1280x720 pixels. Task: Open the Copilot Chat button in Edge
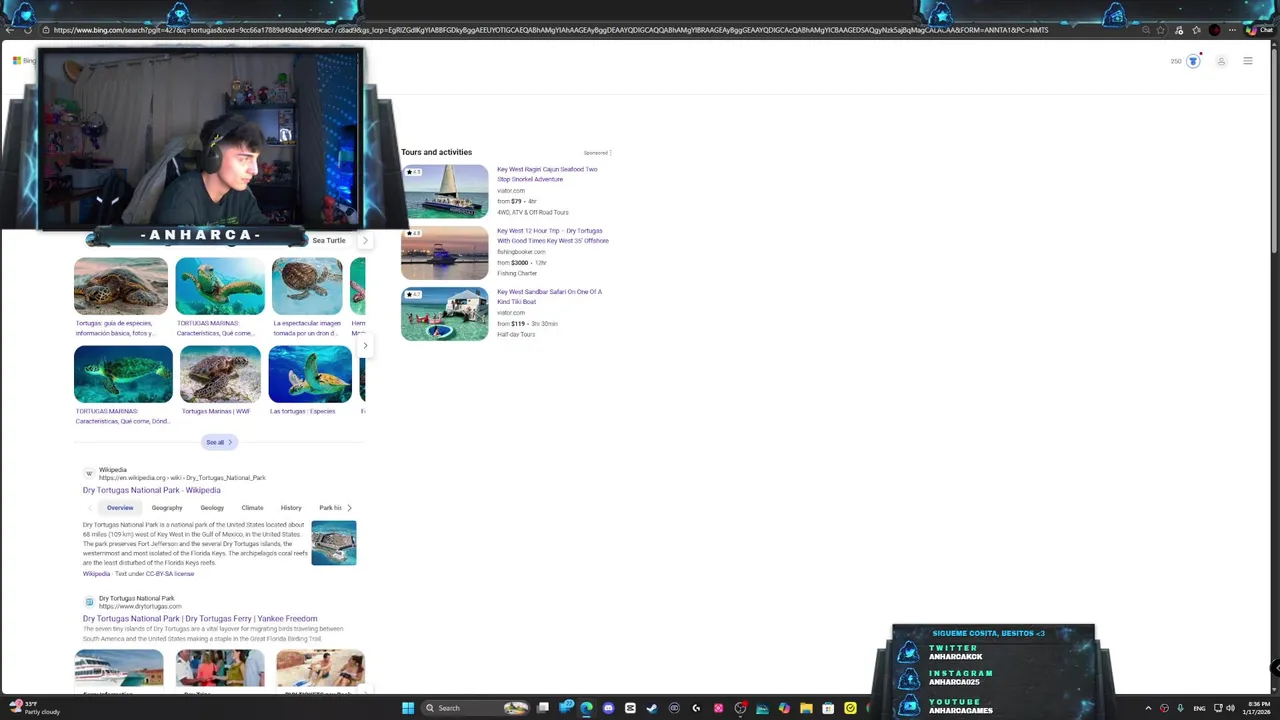tap(1258, 30)
